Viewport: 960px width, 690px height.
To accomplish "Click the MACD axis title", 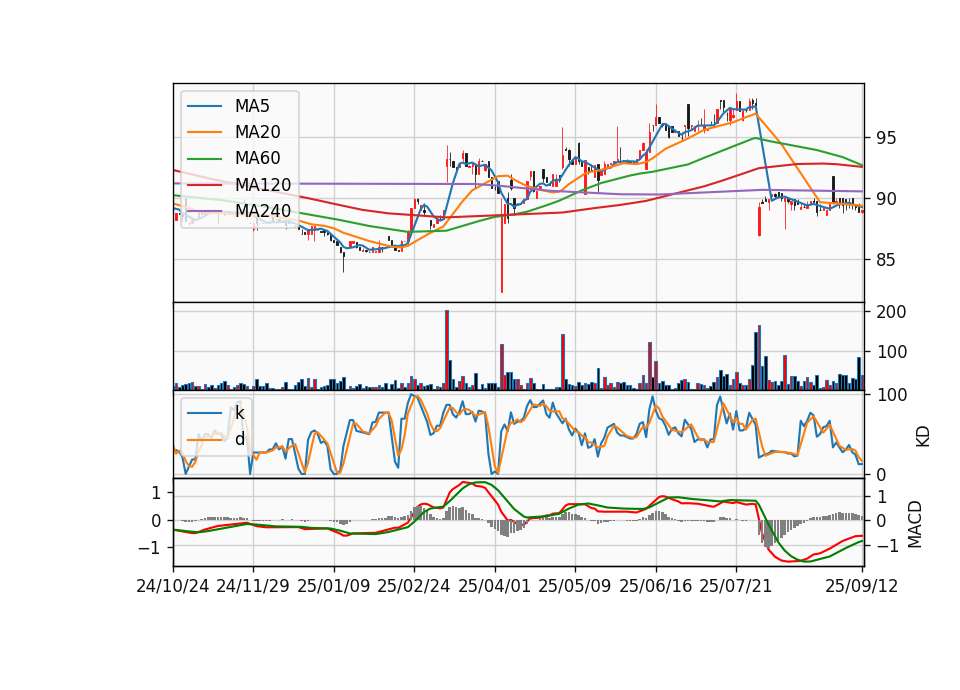I will pyautogui.click(x=915, y=524).
